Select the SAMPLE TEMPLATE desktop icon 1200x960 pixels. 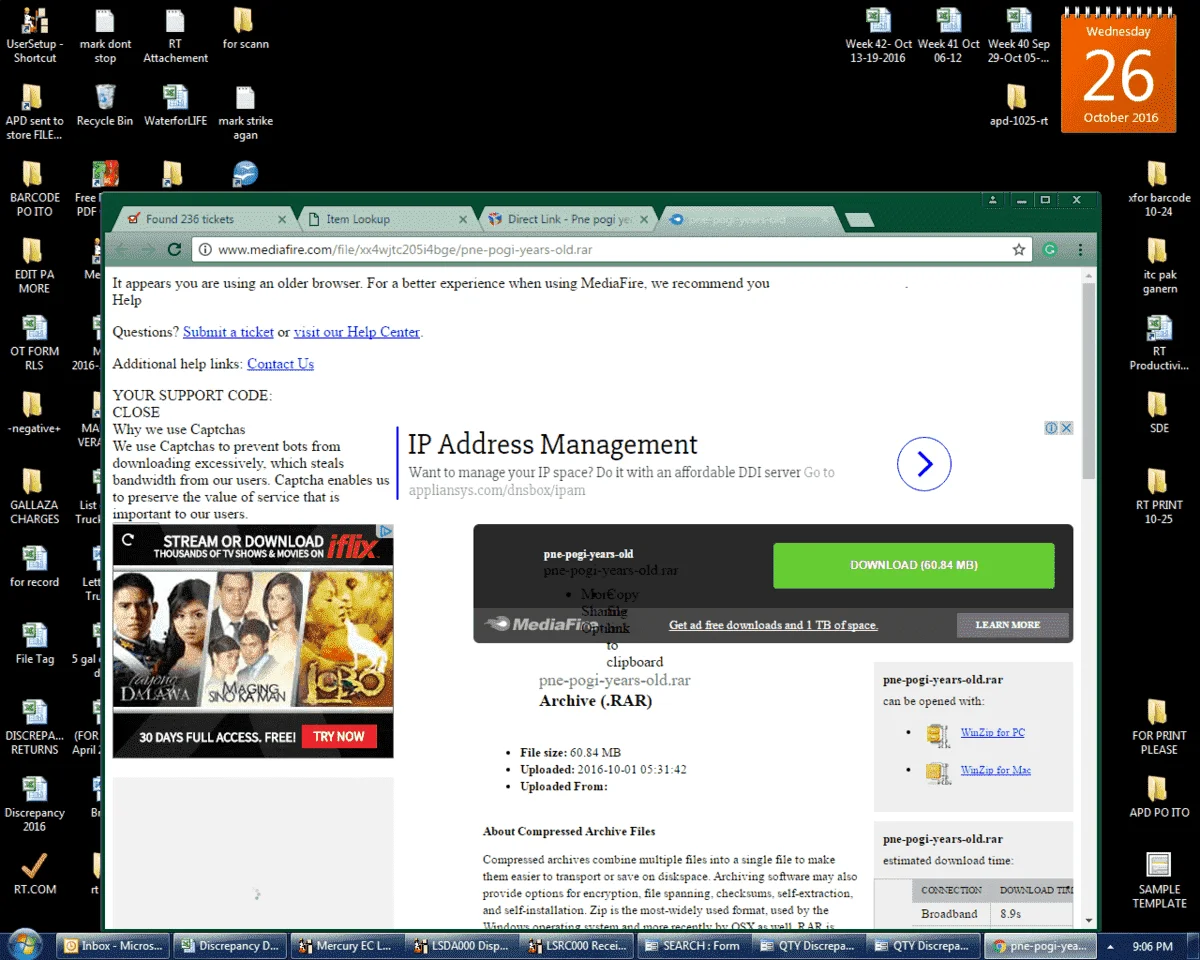(x=1158, y=881)
